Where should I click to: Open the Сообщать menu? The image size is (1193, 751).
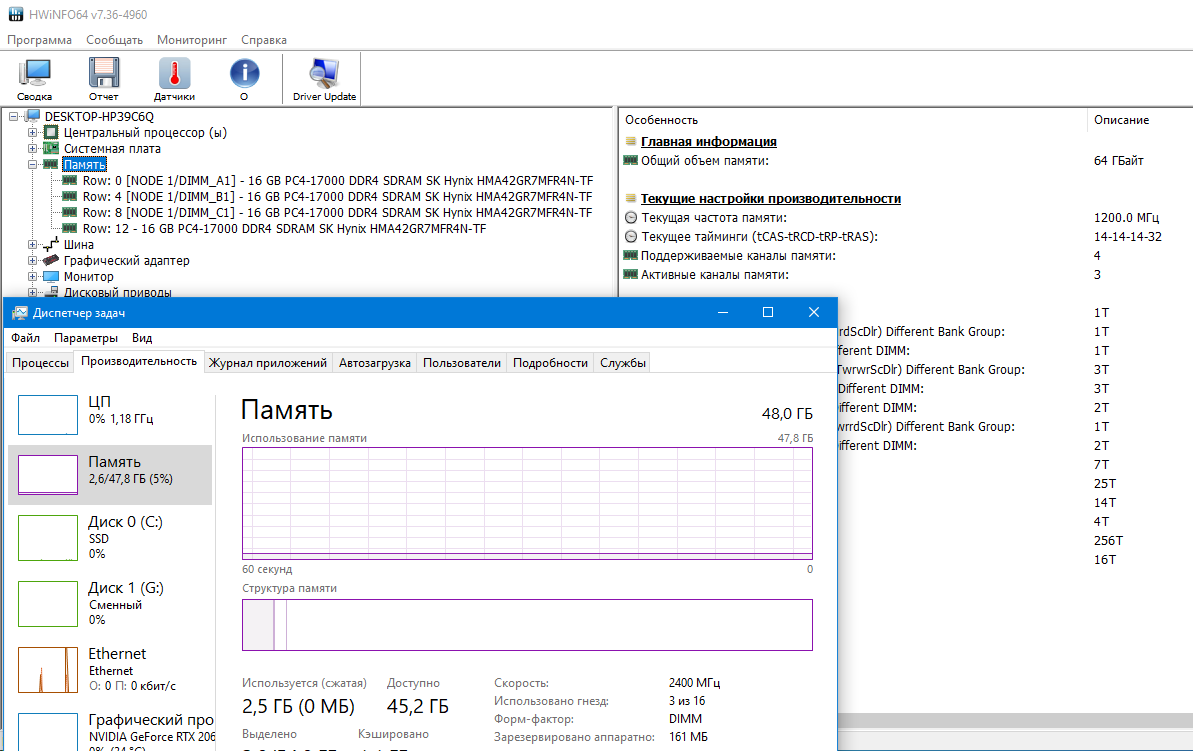[114, 40]
